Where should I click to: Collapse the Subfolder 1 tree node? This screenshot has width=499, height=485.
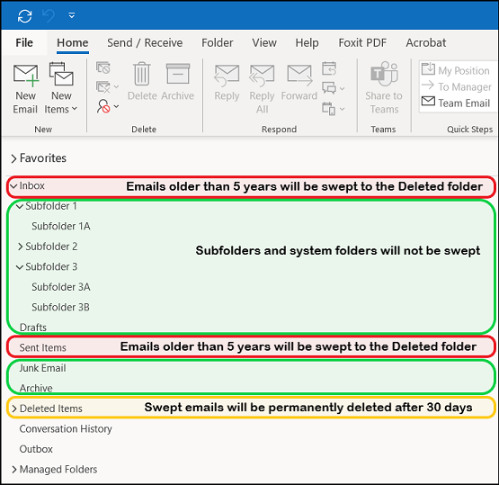(x=20, y=207)
